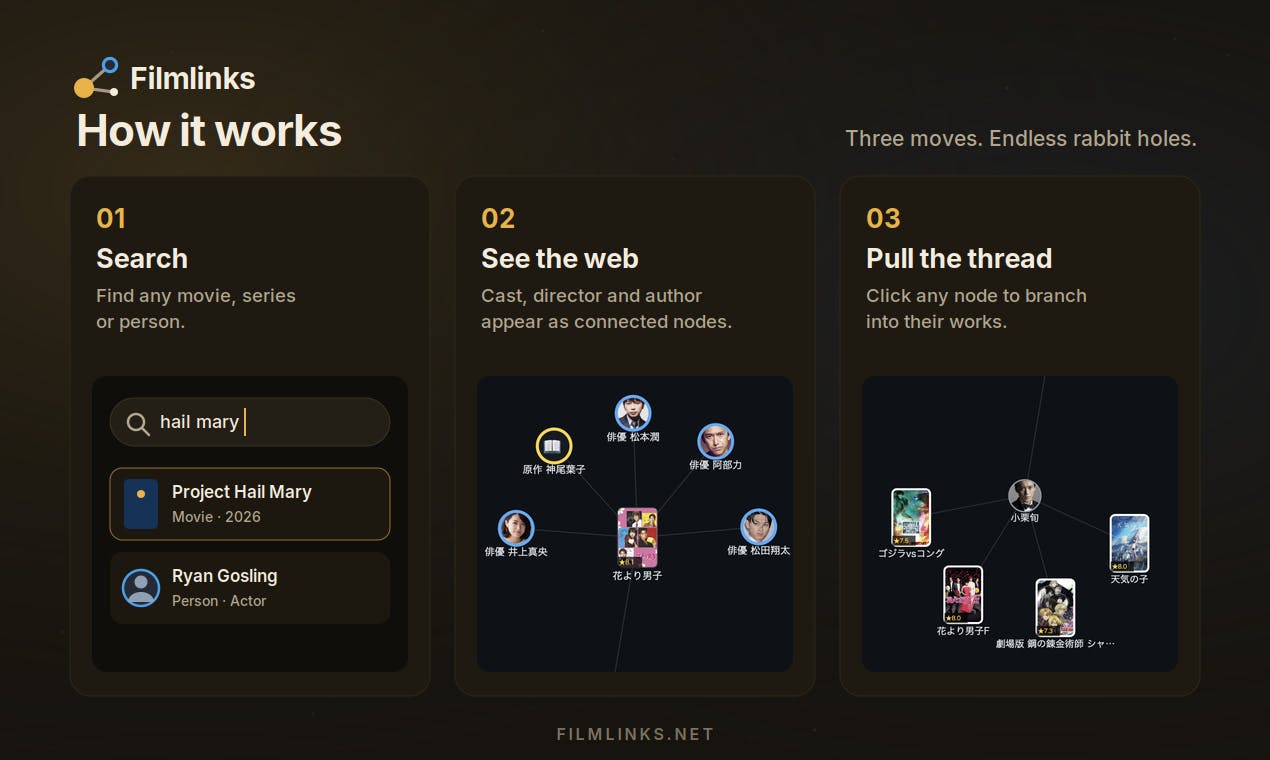Image resolution: width=1270 pixels, height=760 pixels.
Task: Click the 劇場版 鋼の錬金術師 シャ… label
Action: tap(1055, 644)
